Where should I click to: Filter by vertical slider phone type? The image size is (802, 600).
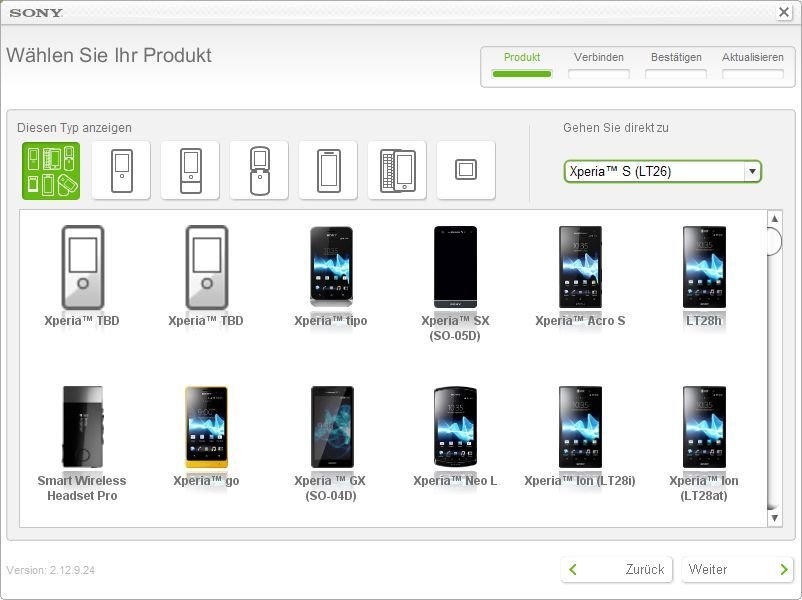click(190, 171)
